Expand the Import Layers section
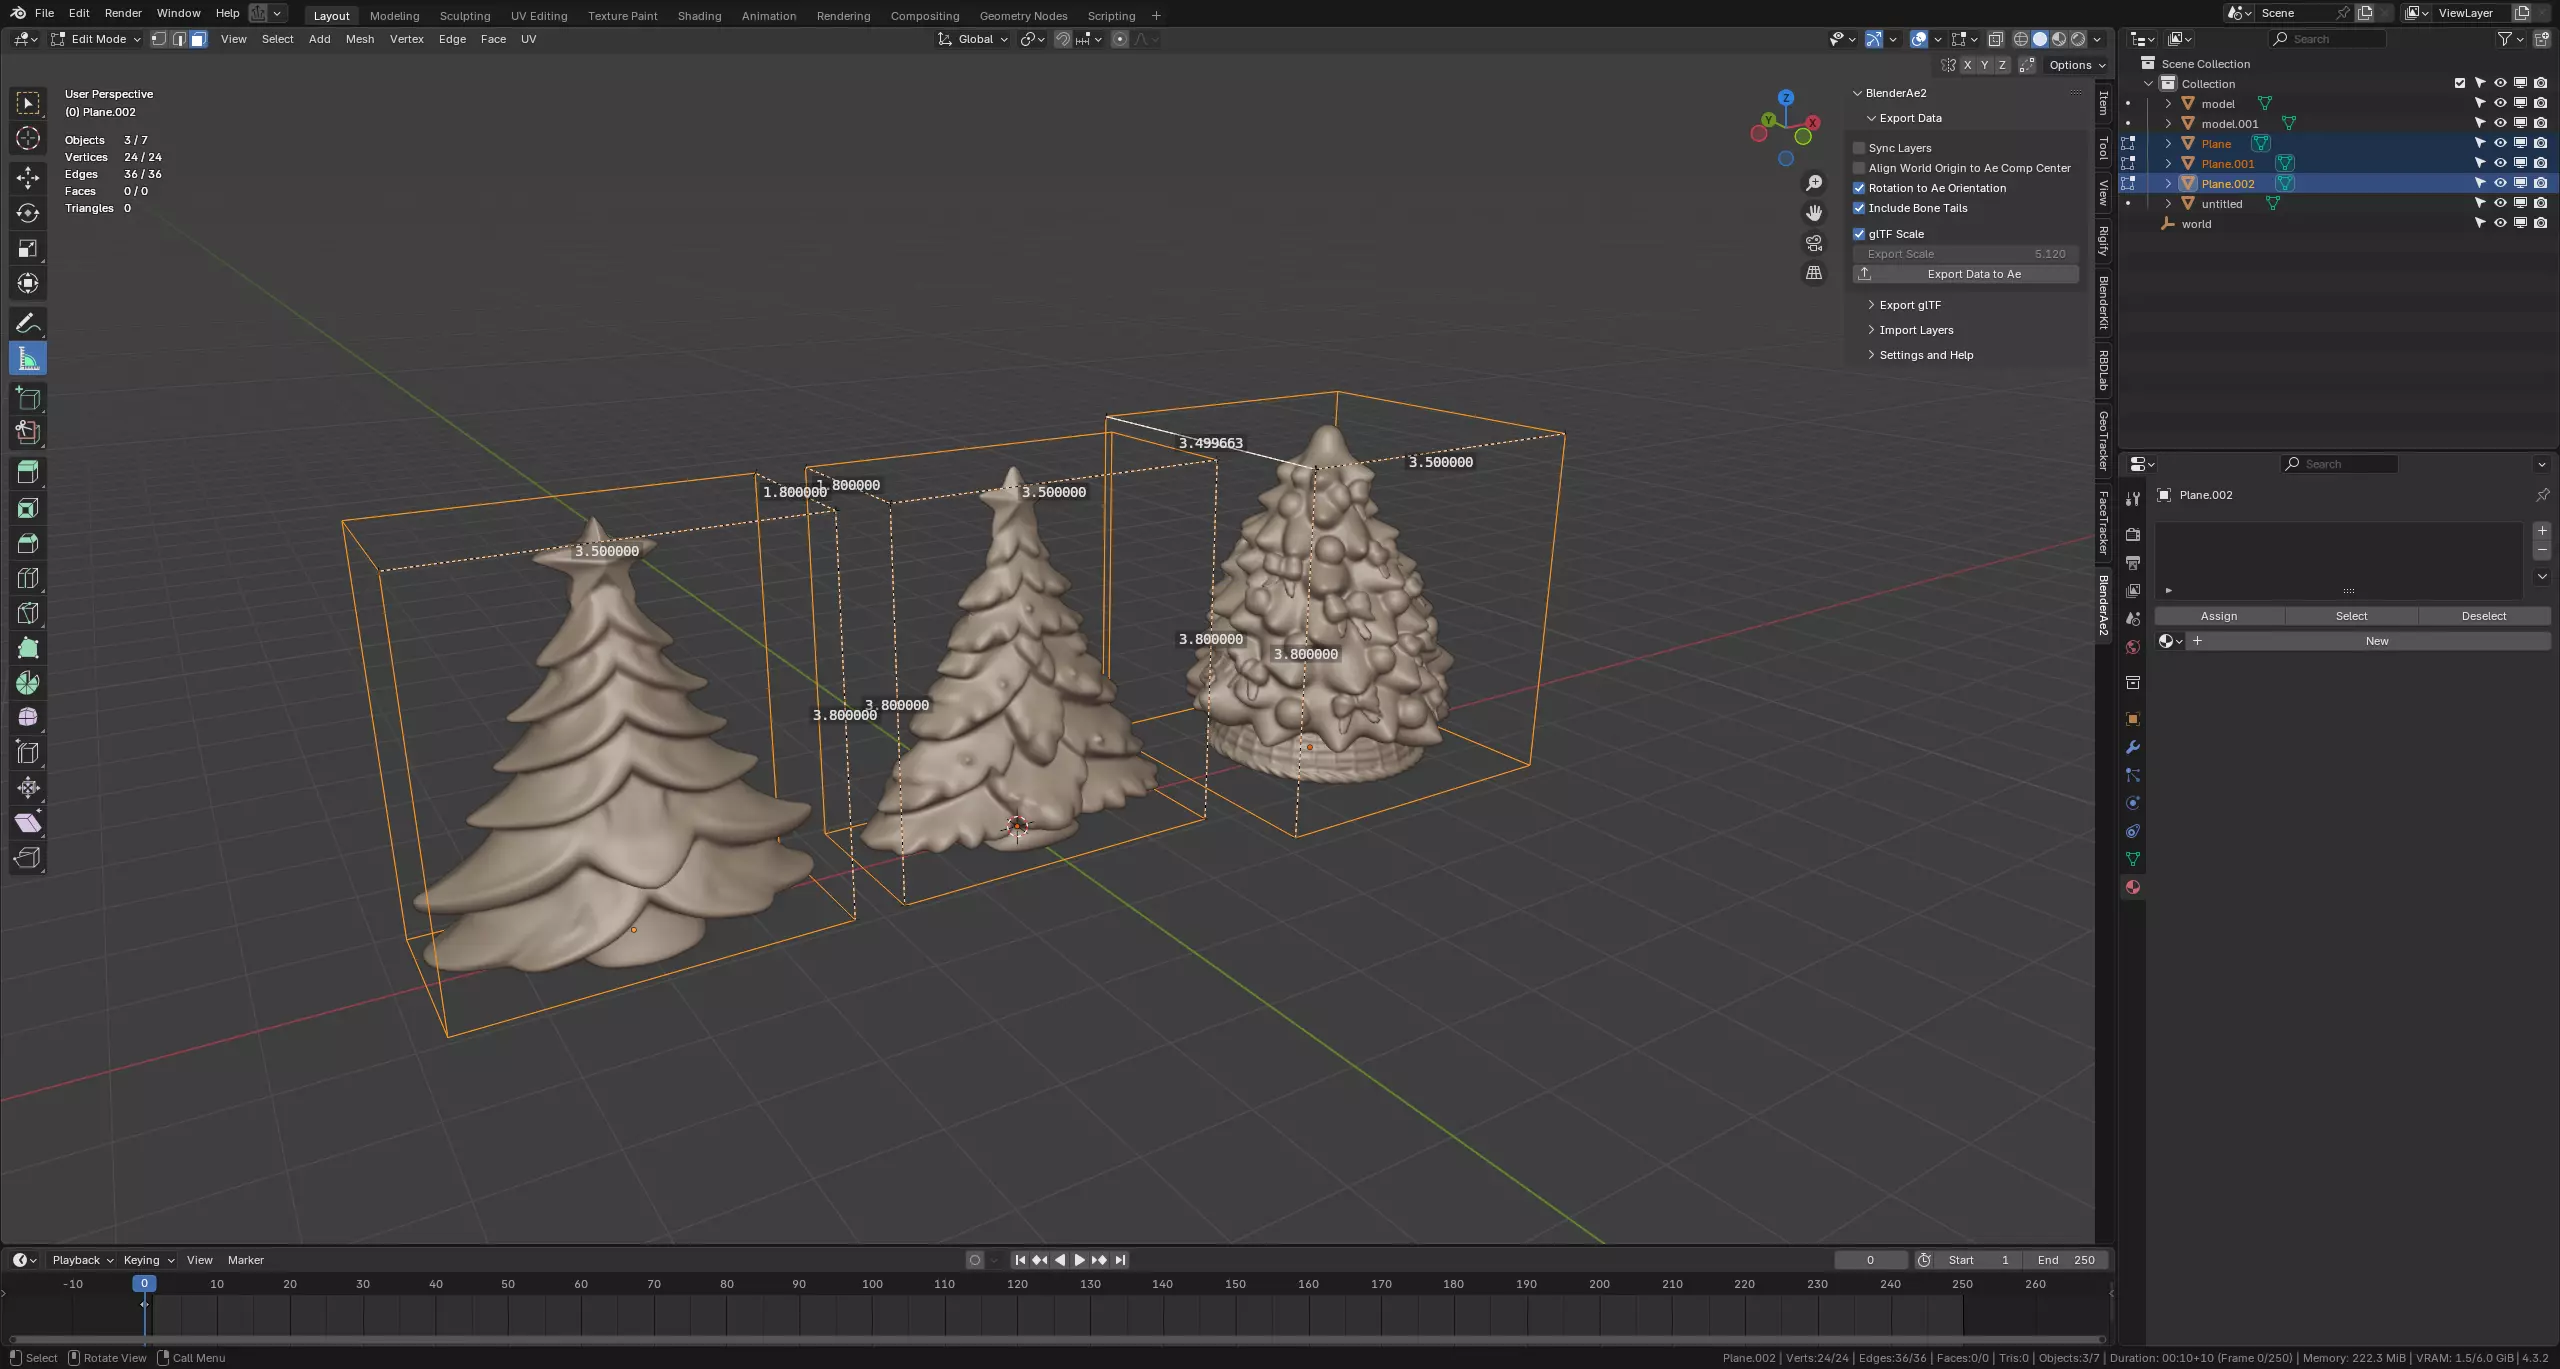 coord(1915,330)
